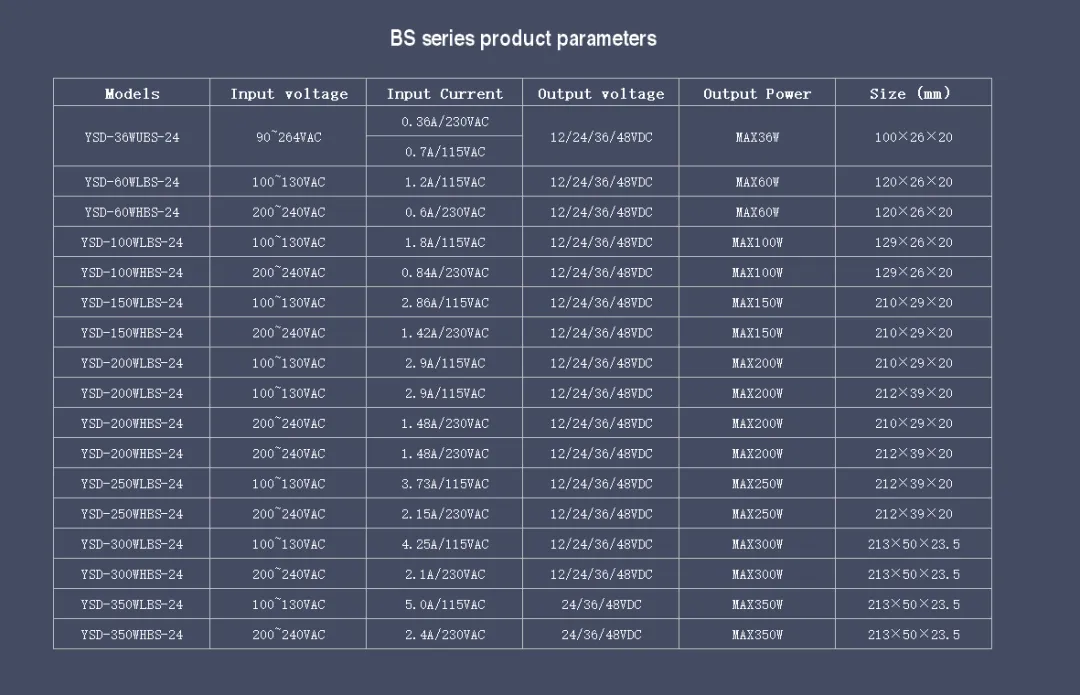Select the YSD-300WLBS-24 model cell
Screen dimensions: 1080x695
[132, 543]
